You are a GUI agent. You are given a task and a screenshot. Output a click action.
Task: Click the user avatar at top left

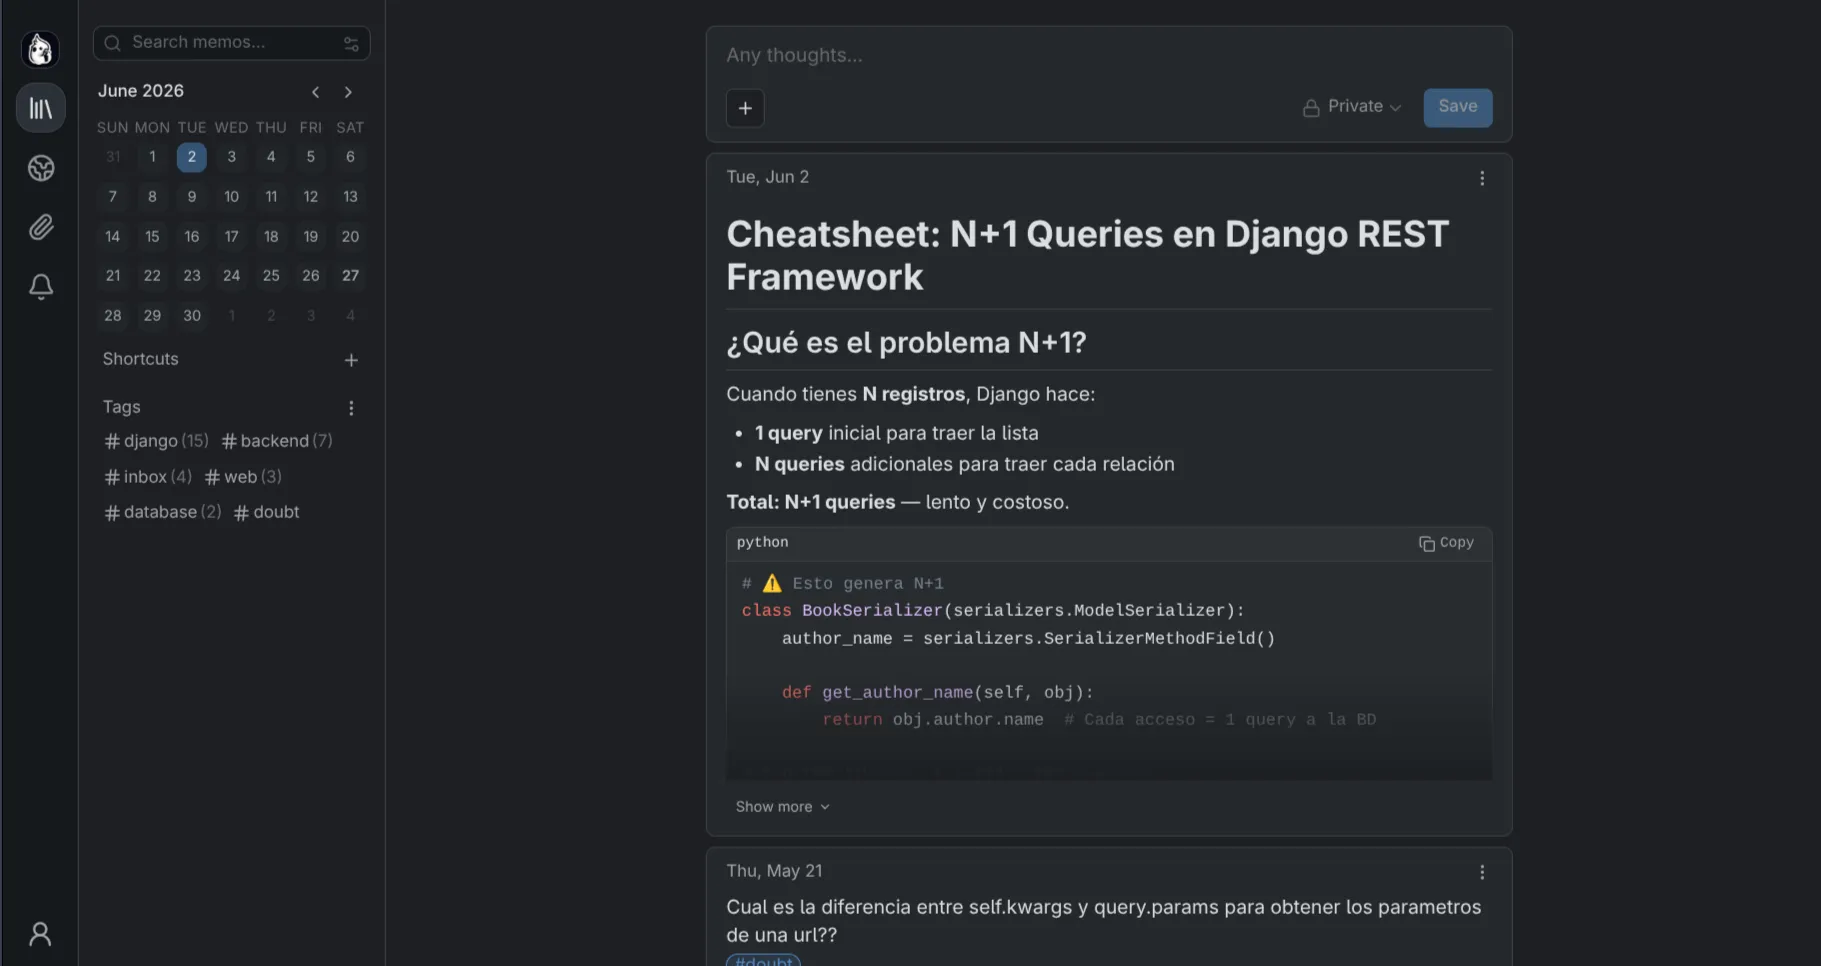tap(40, 49)
